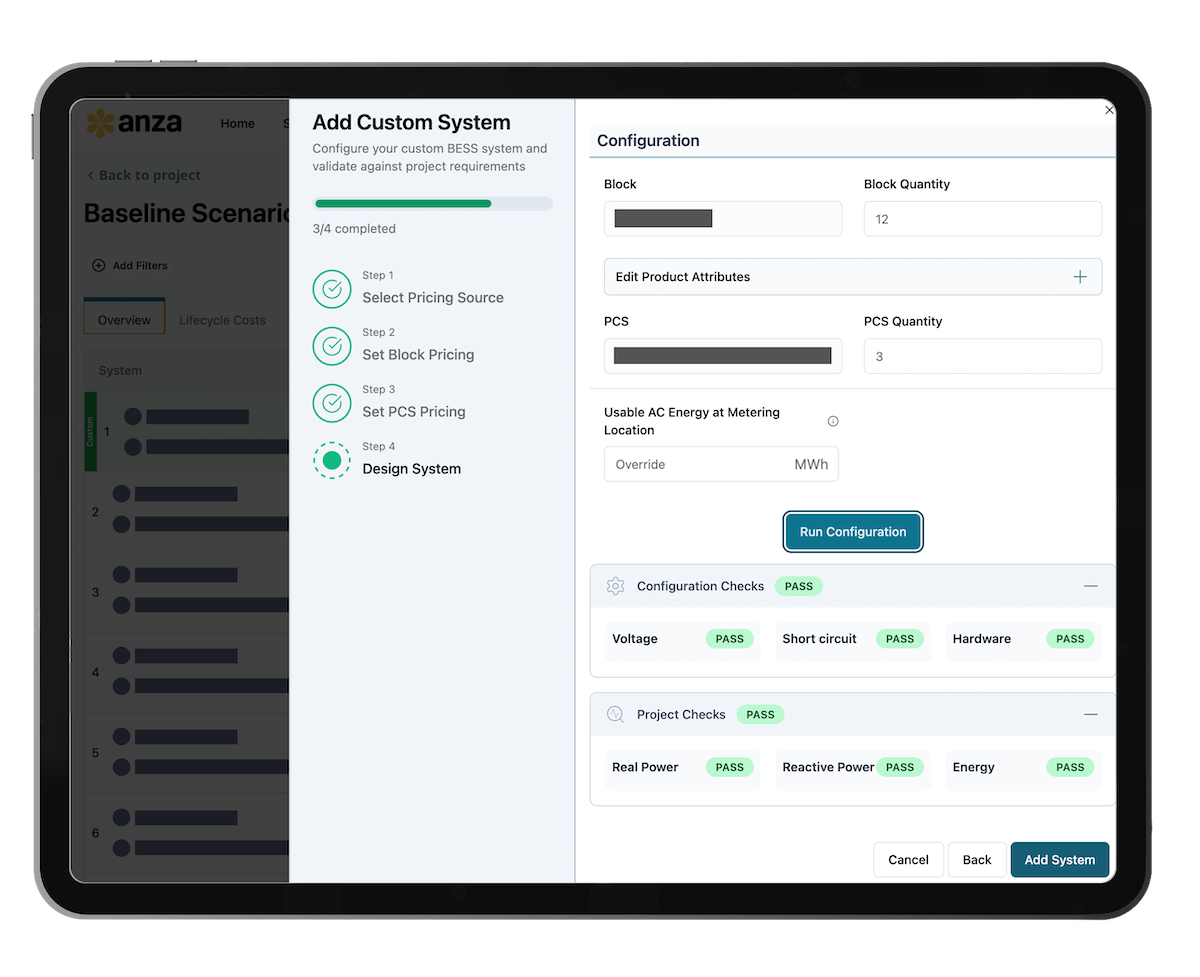The height and width of the screenshot is (977, 1200).
Task: Expand Edit Product Attributes with plus sign
Action: [1079, 277]
